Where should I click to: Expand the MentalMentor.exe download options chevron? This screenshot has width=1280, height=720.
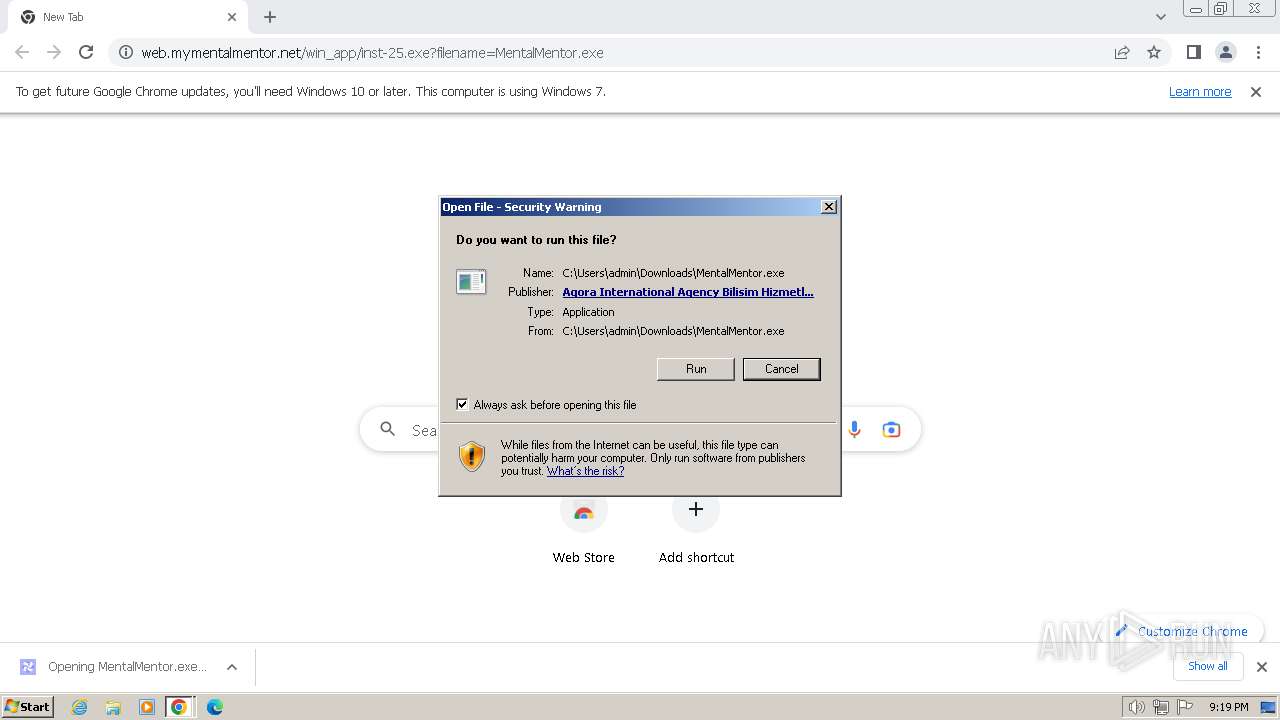pyautogui.click(x=232, y=667)
